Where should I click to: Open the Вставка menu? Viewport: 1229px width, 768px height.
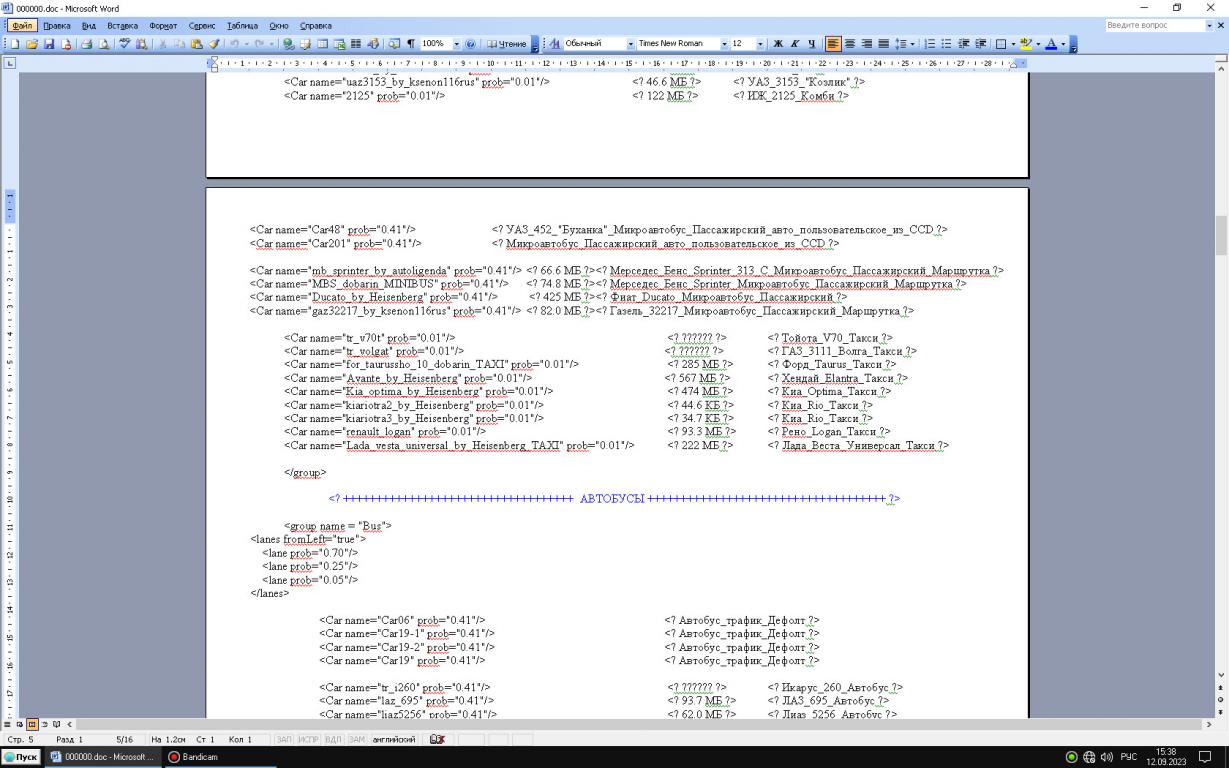[122, 25]
